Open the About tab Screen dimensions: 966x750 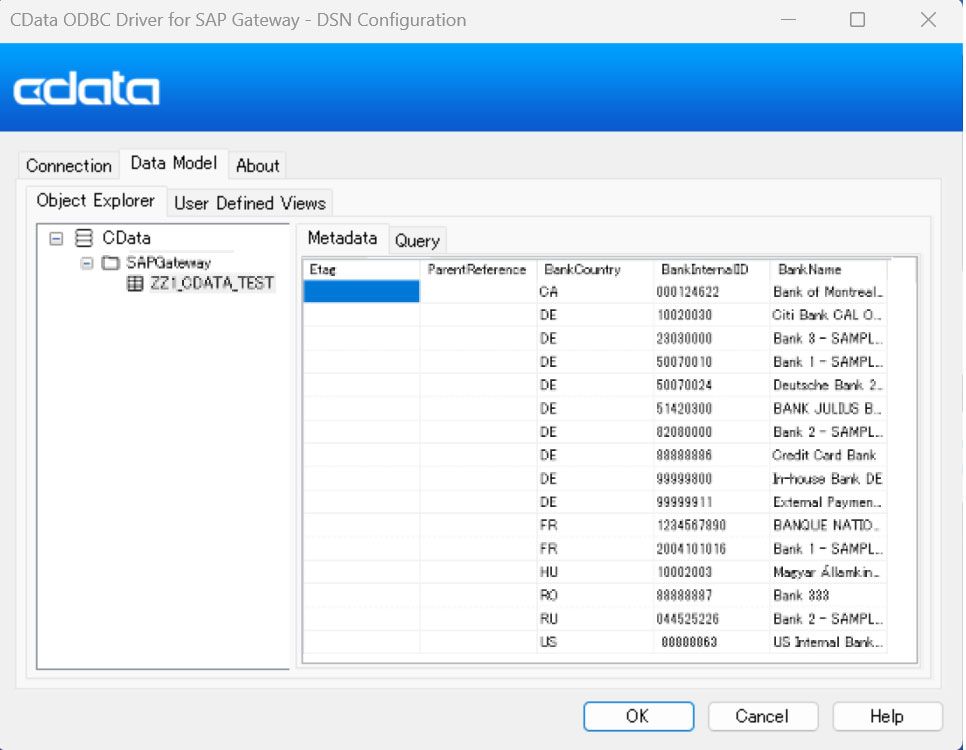(257, 166)
